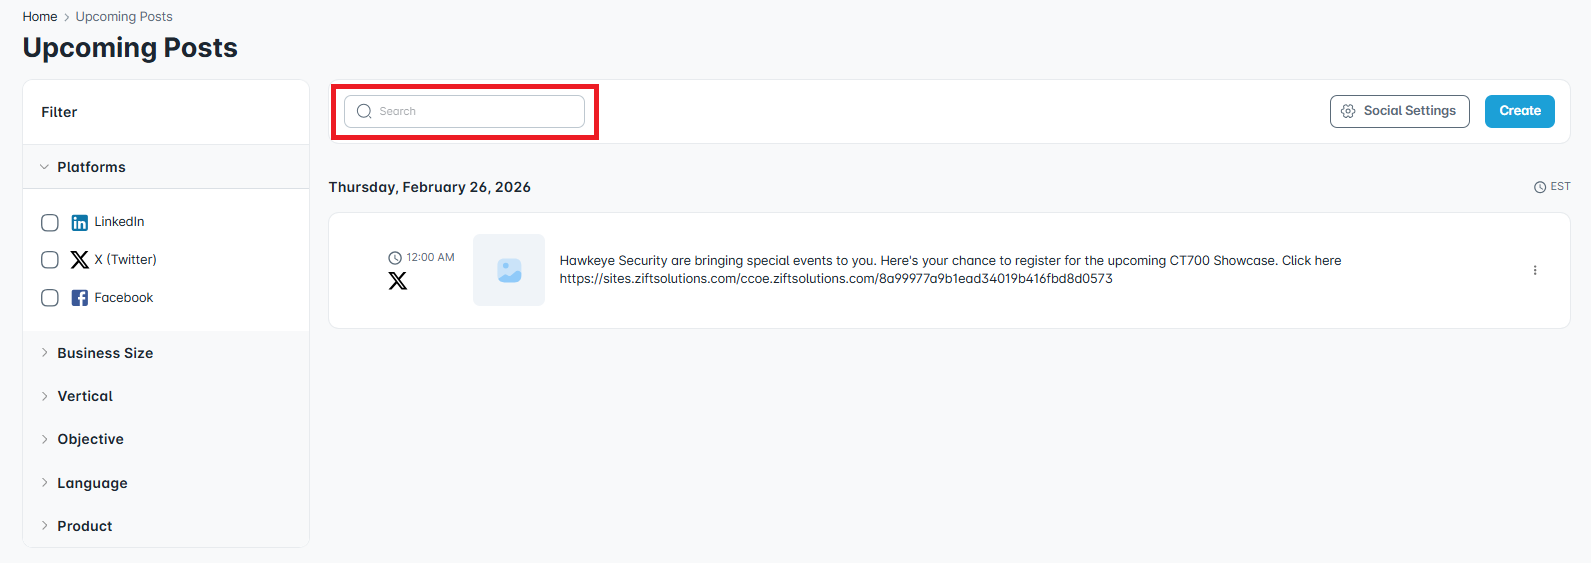Click the Facebook logo icon in filters
Image resolution: width=1591 pixels, height=563 pixels.
point(80,298)
